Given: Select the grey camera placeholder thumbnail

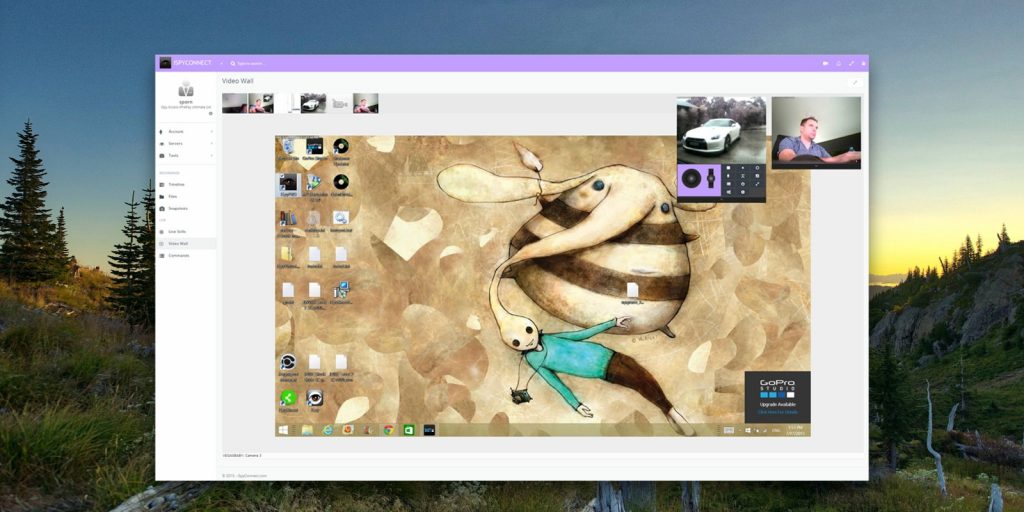Looking at the screenshot, I should [339, 103].
